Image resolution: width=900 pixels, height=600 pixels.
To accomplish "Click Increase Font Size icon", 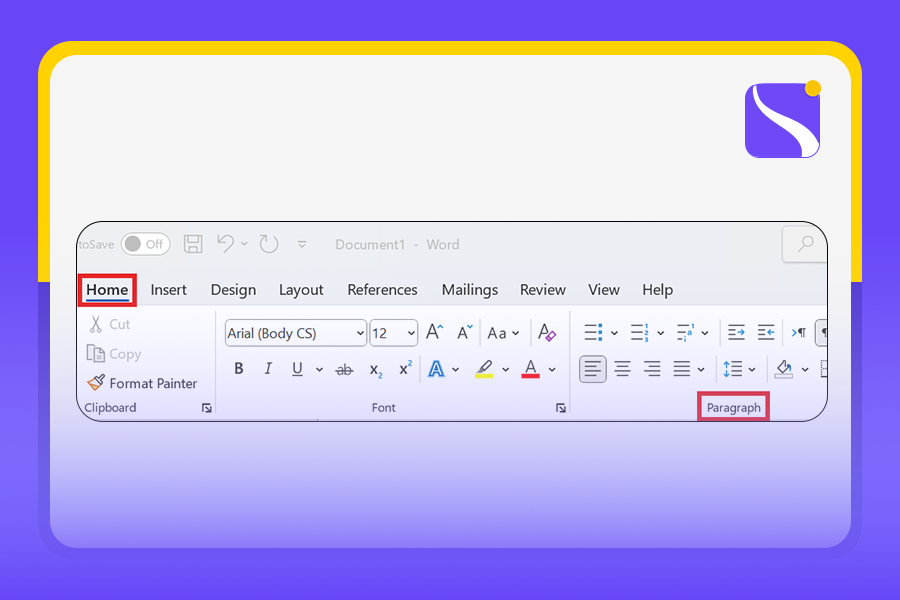I will 435,332.
